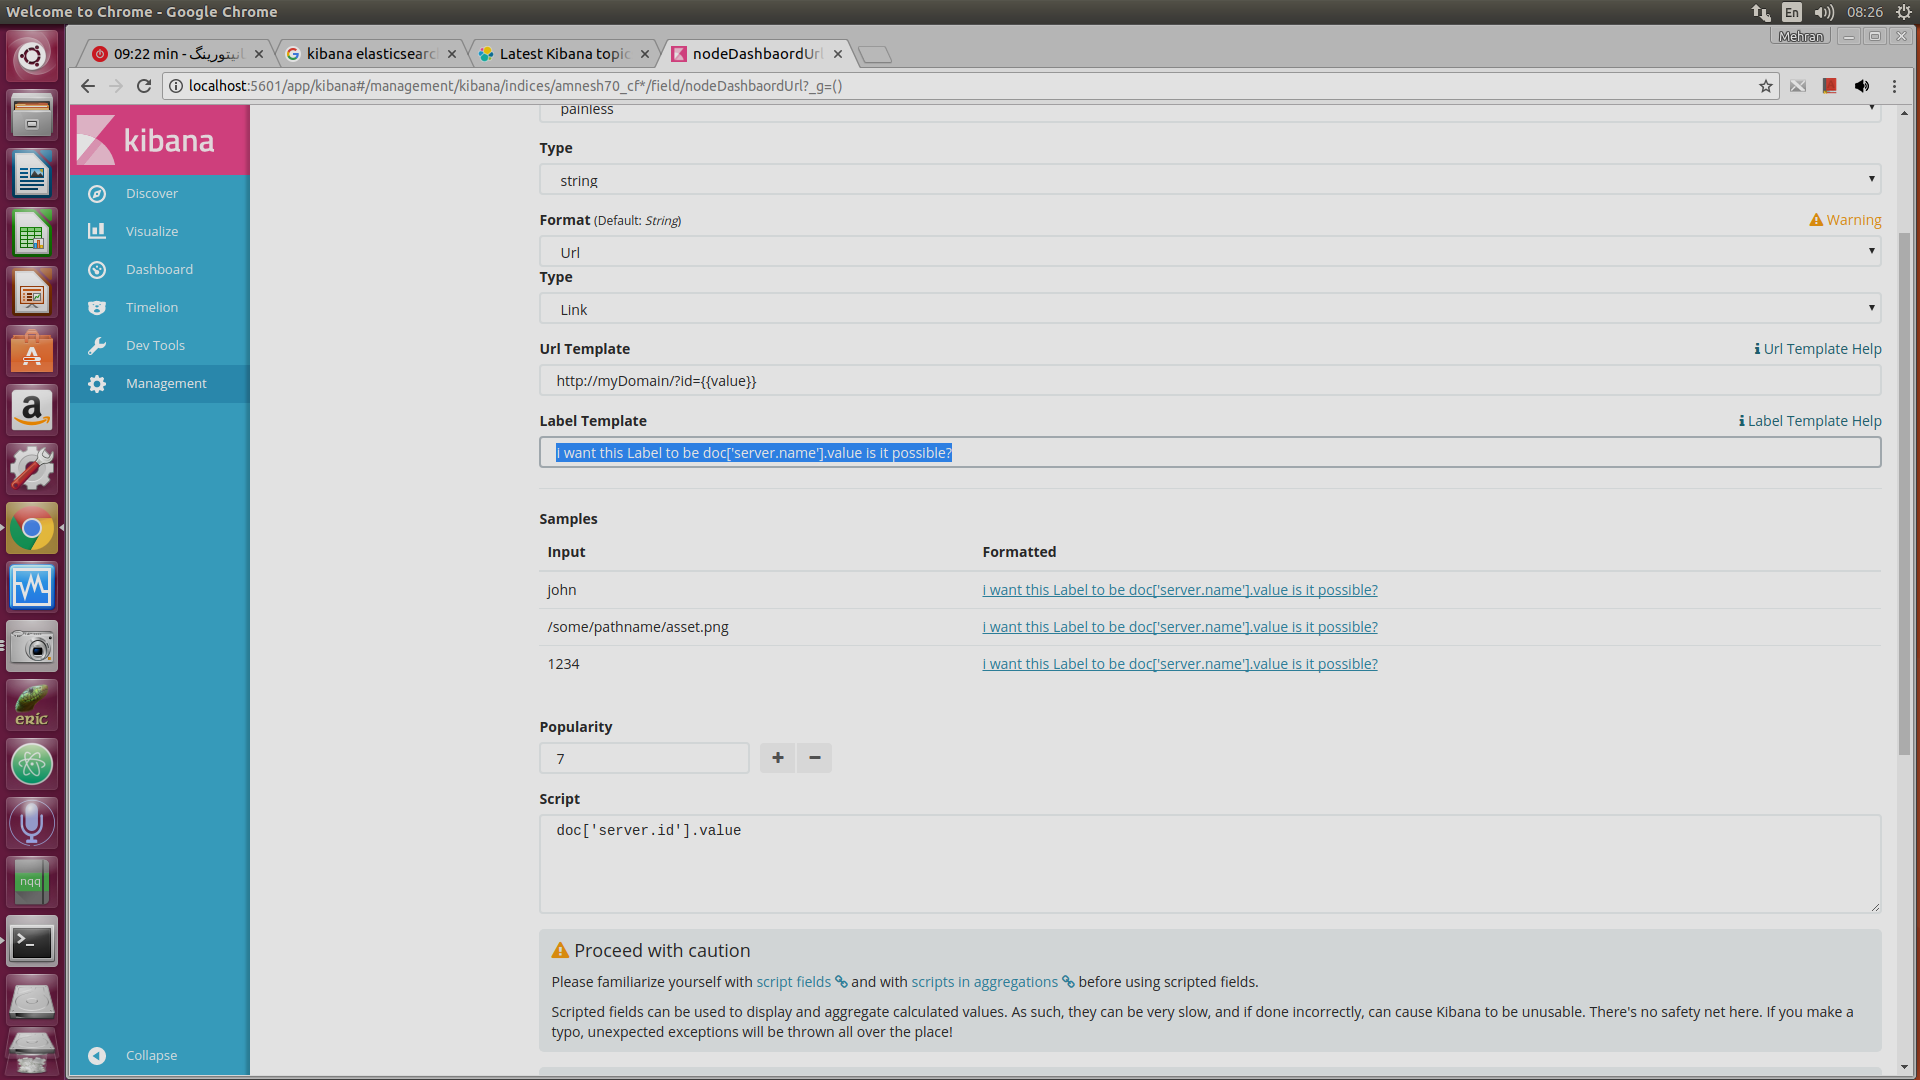This screenshot has height=1080, width=1920.
Task: Open Timelion from its sidebar icon
Action: [97, 308]
